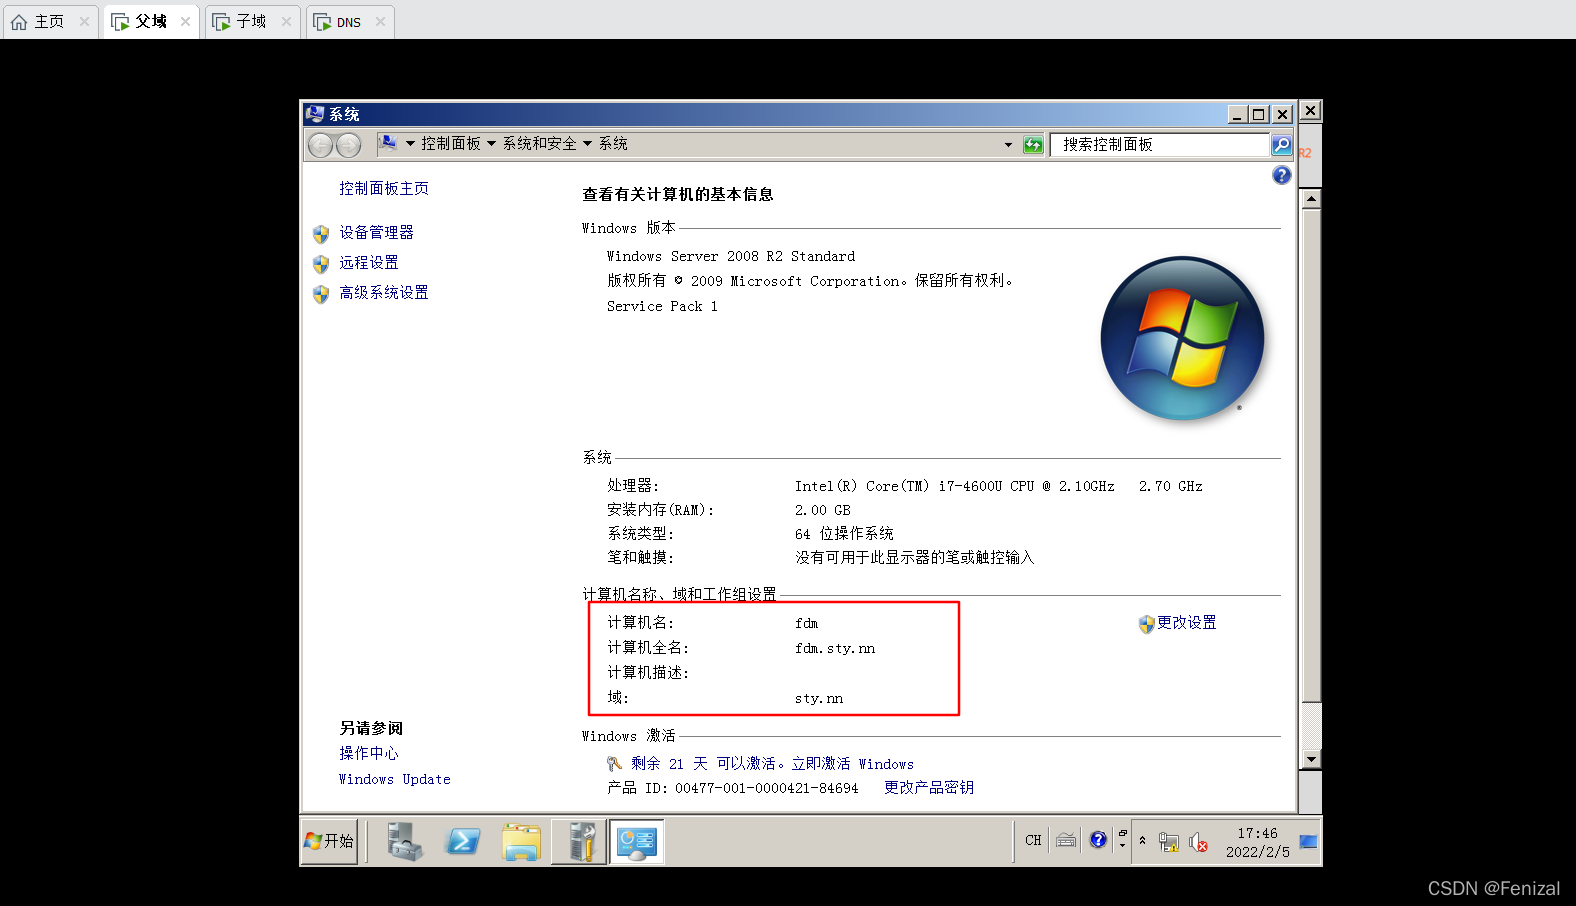Click System and Security breadcrumb segment

point(539,144)
